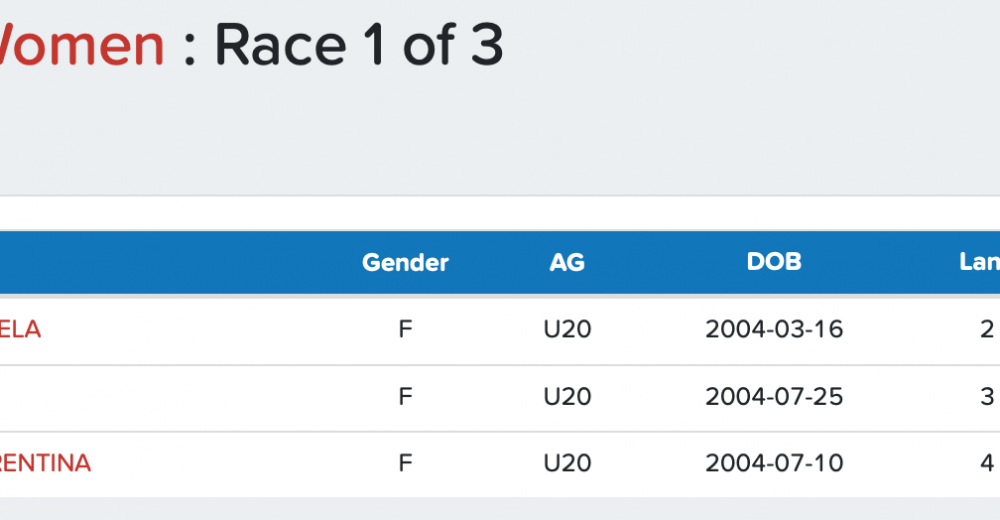Click U20 age group for athlete born 2004-07-10
The image size is (1000, 520).
[567, 464]
